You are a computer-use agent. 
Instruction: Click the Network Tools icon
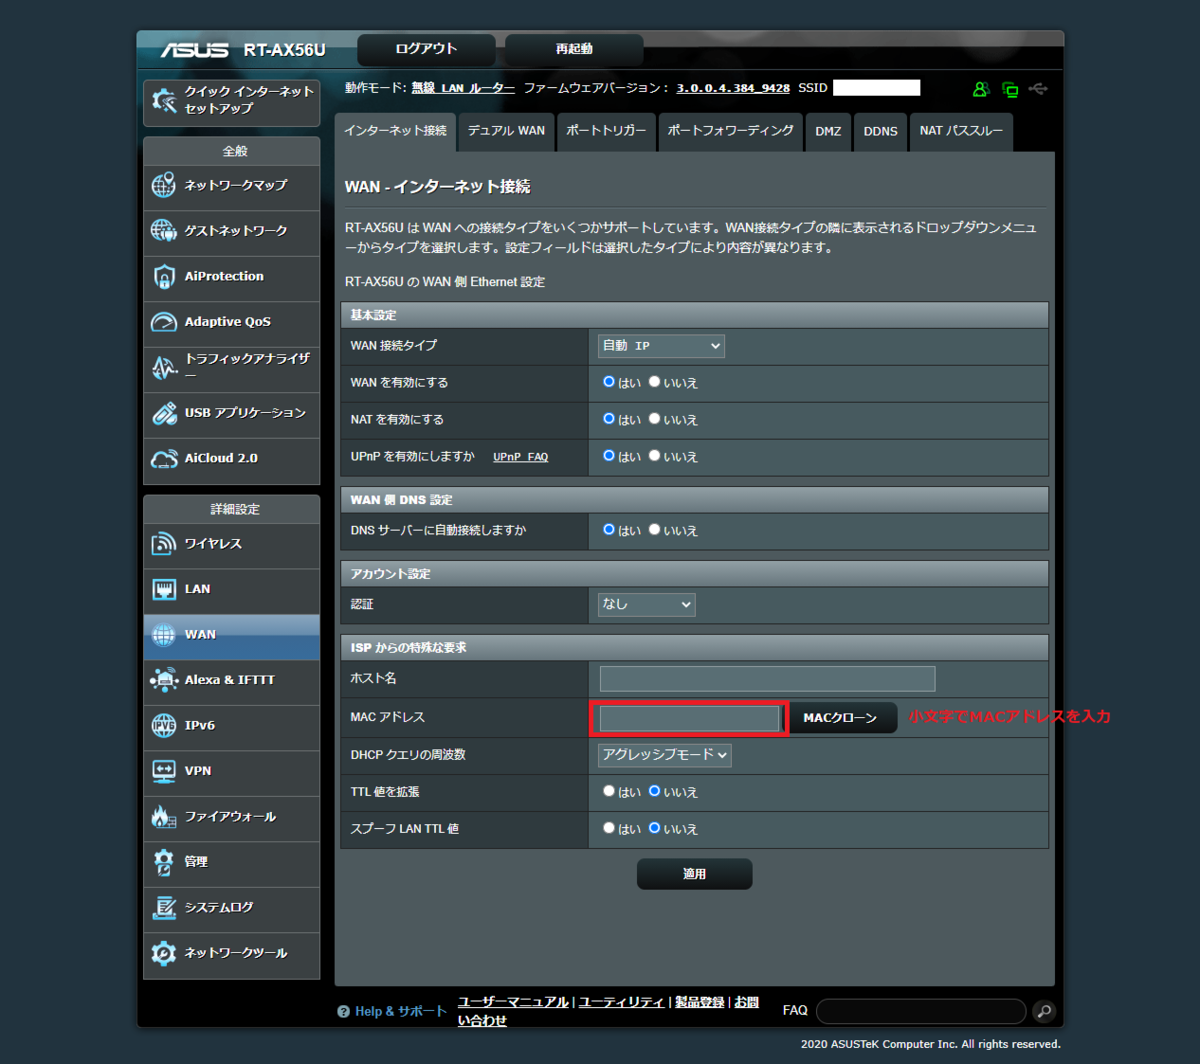pyautogui.click(x=164, y=953)
